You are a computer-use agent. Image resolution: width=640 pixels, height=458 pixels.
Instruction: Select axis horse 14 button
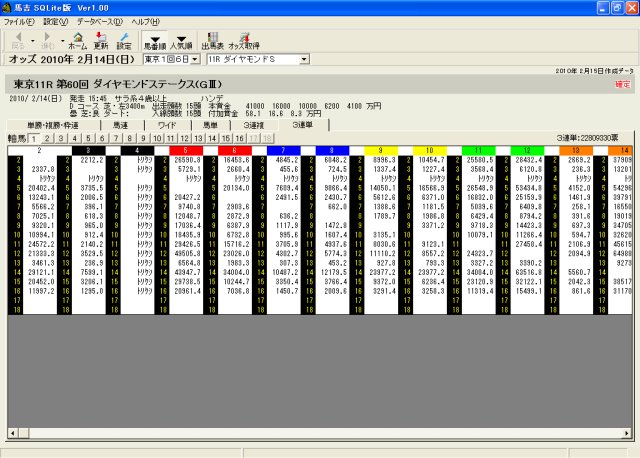click(x=212, y=138)
